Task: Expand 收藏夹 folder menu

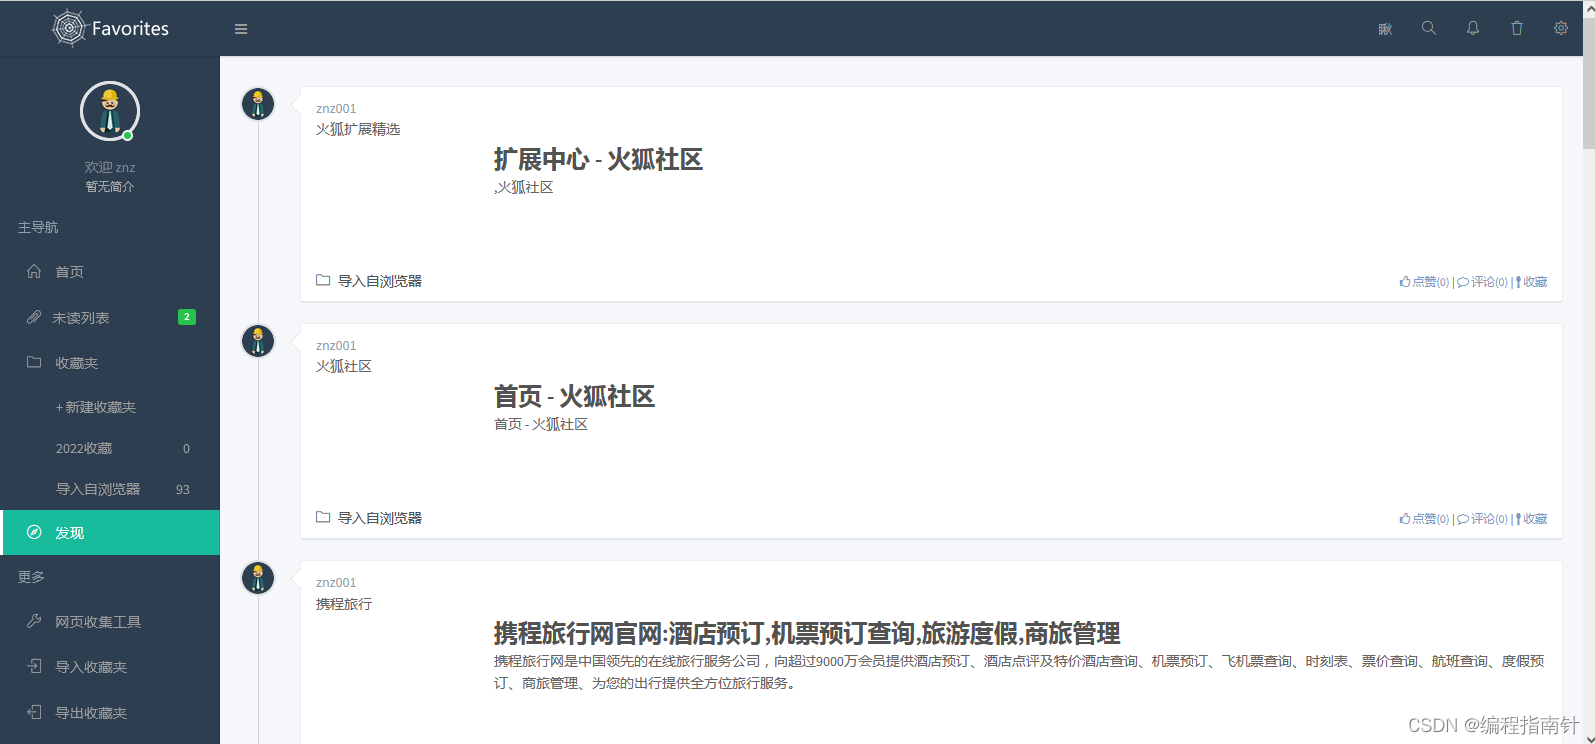Action: [x=110, y=363]
